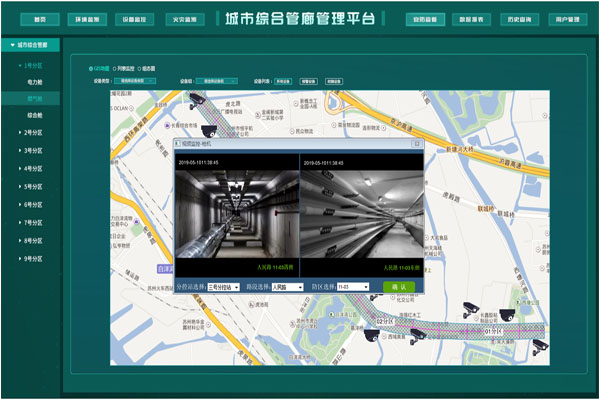Click the green 确认 button
This screenshot has width=600, height=400.
pos(397,286)
